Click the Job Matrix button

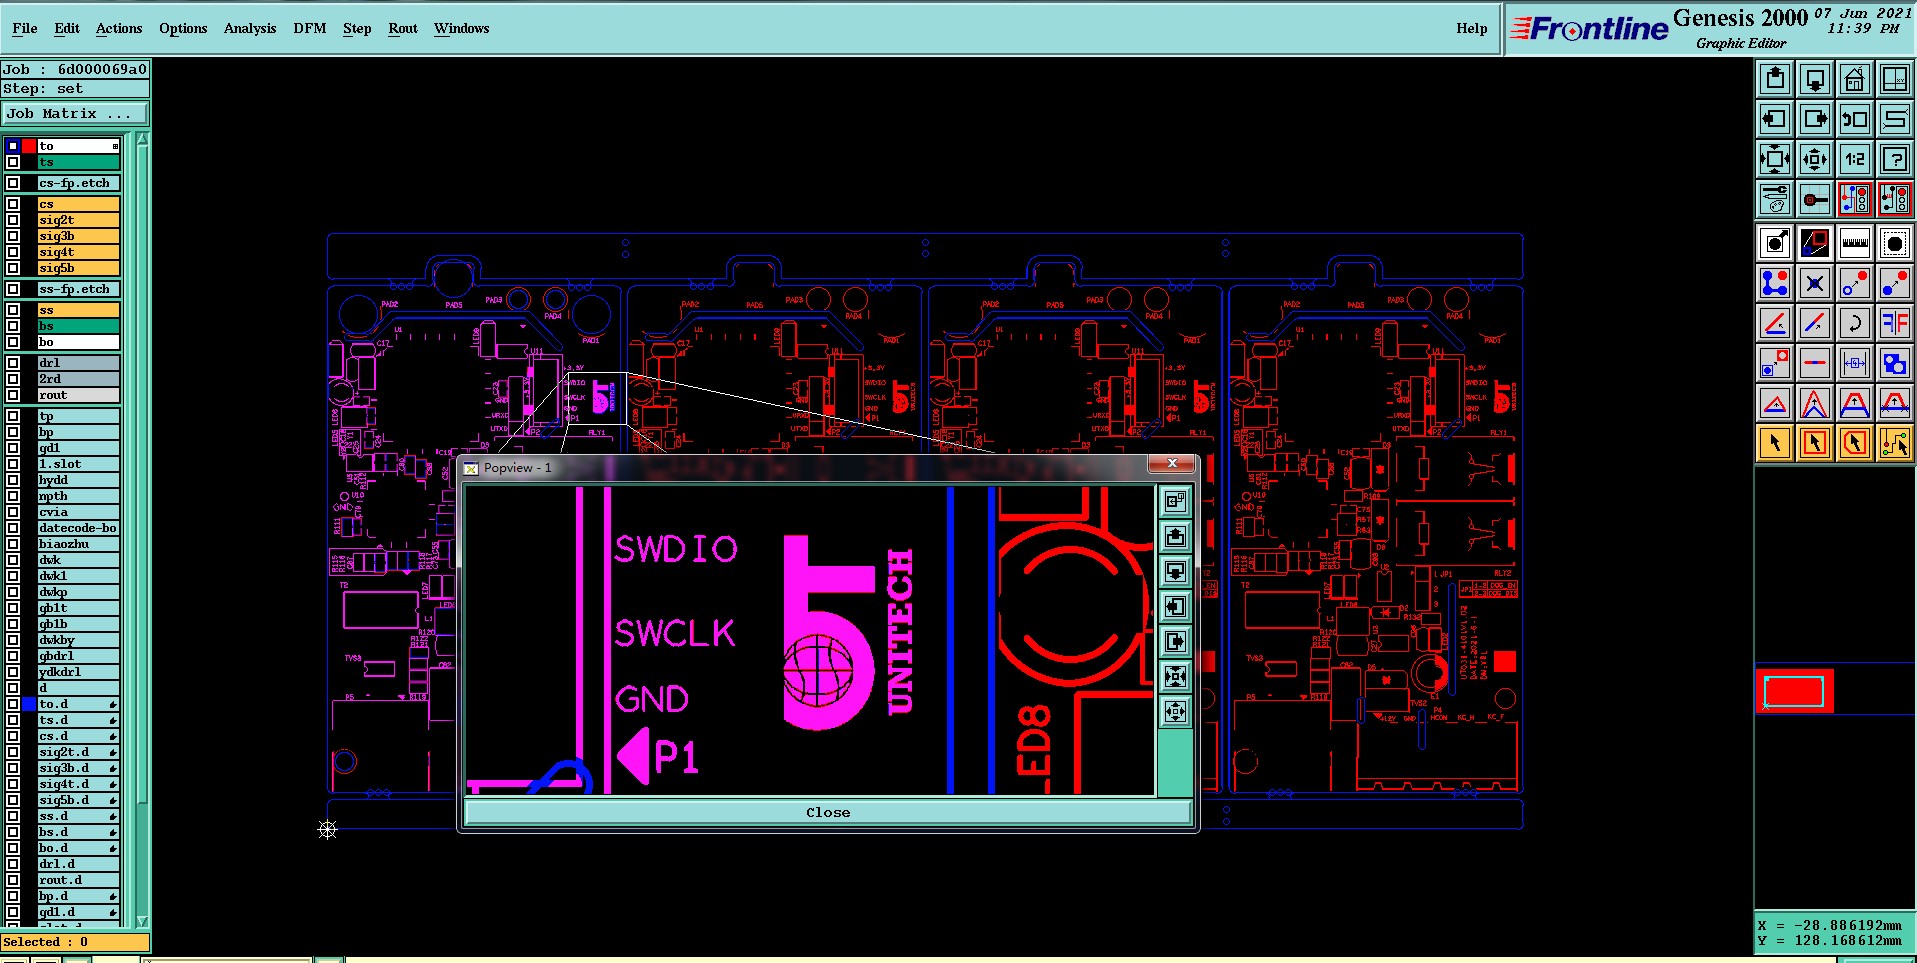click(75, 113)
